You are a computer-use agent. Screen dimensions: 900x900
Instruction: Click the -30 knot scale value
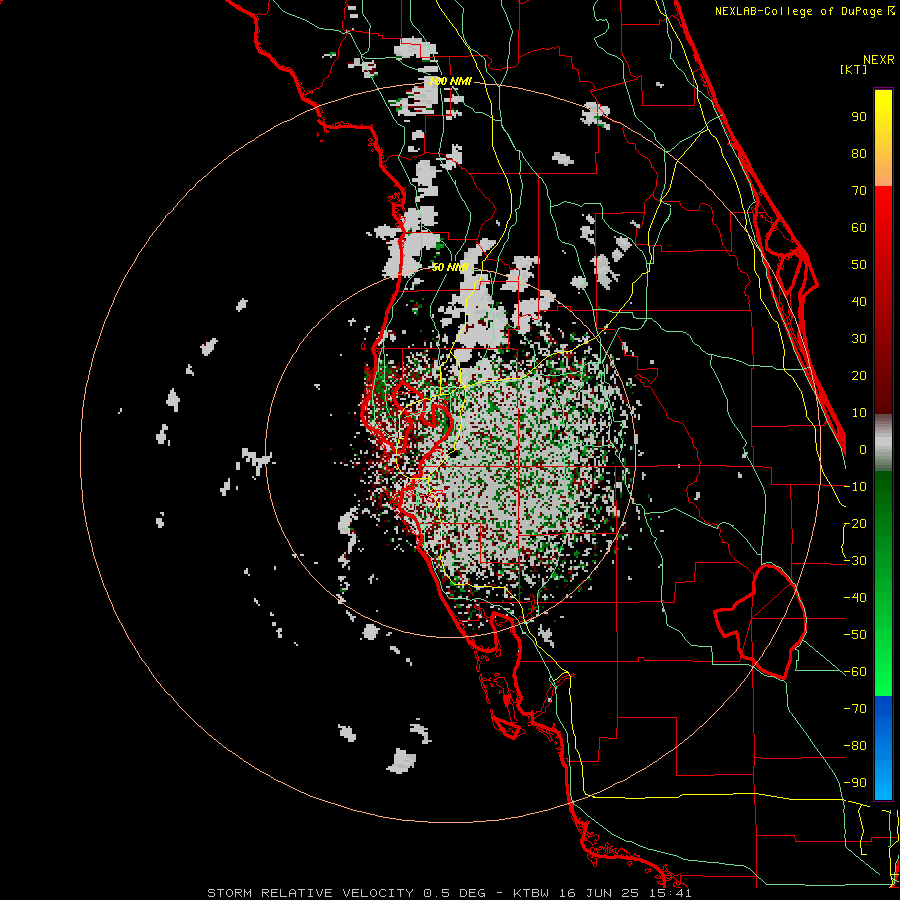855,561
